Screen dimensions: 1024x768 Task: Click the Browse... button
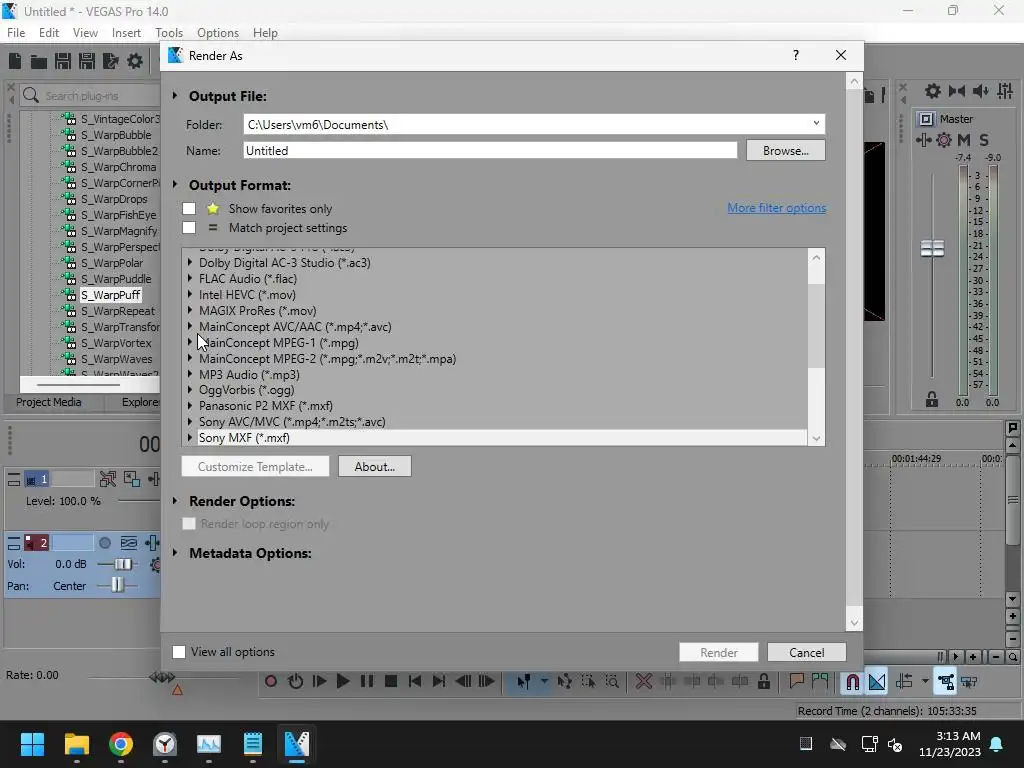[786, 150]
